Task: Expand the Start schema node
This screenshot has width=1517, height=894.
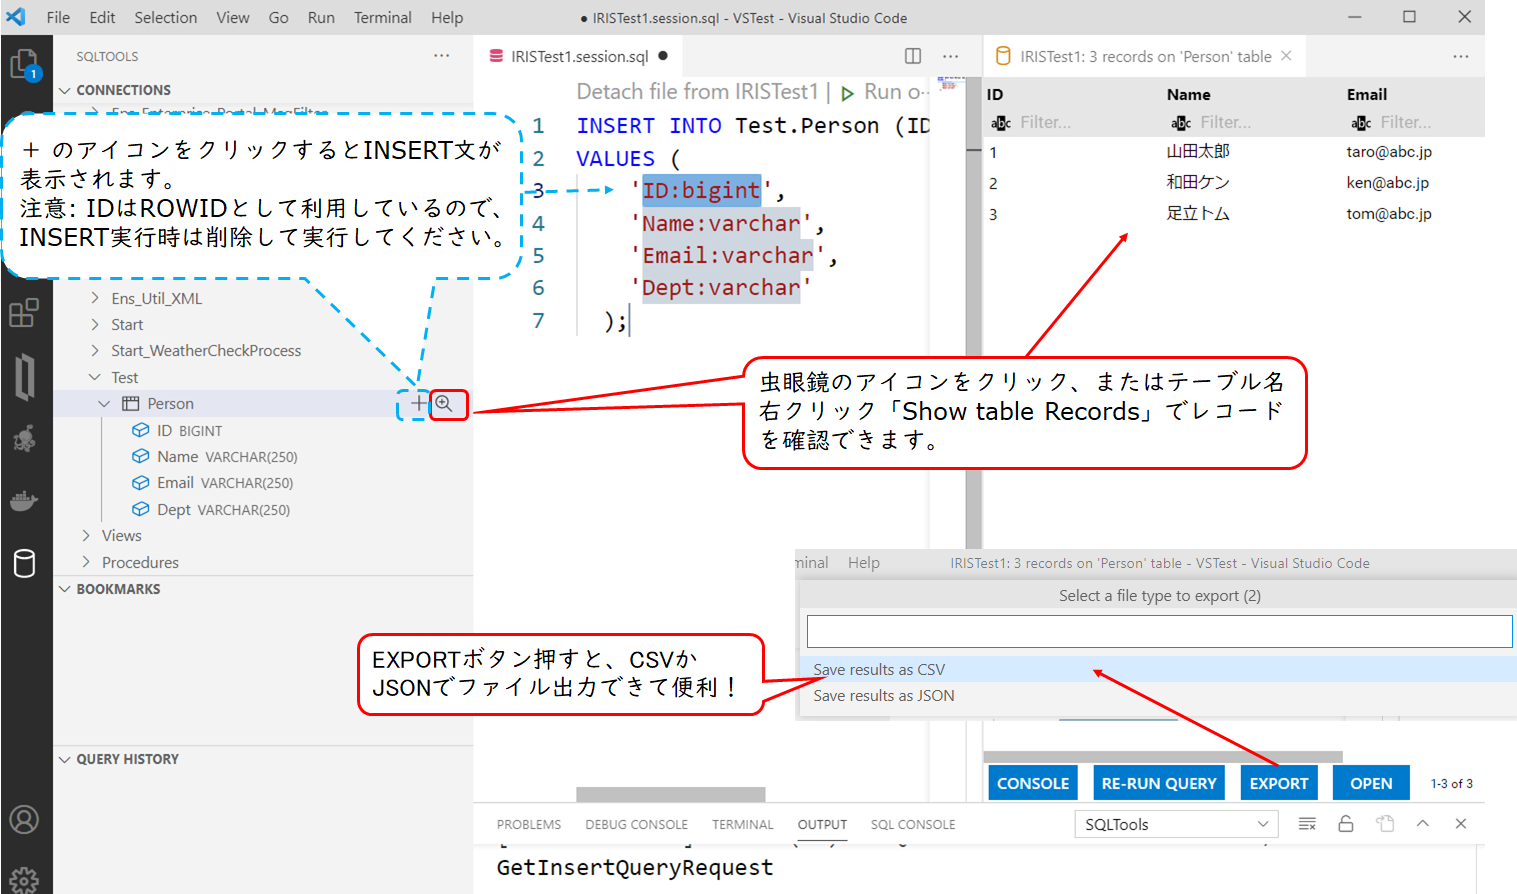Action: pyautogui.click(x=95, y=324)
